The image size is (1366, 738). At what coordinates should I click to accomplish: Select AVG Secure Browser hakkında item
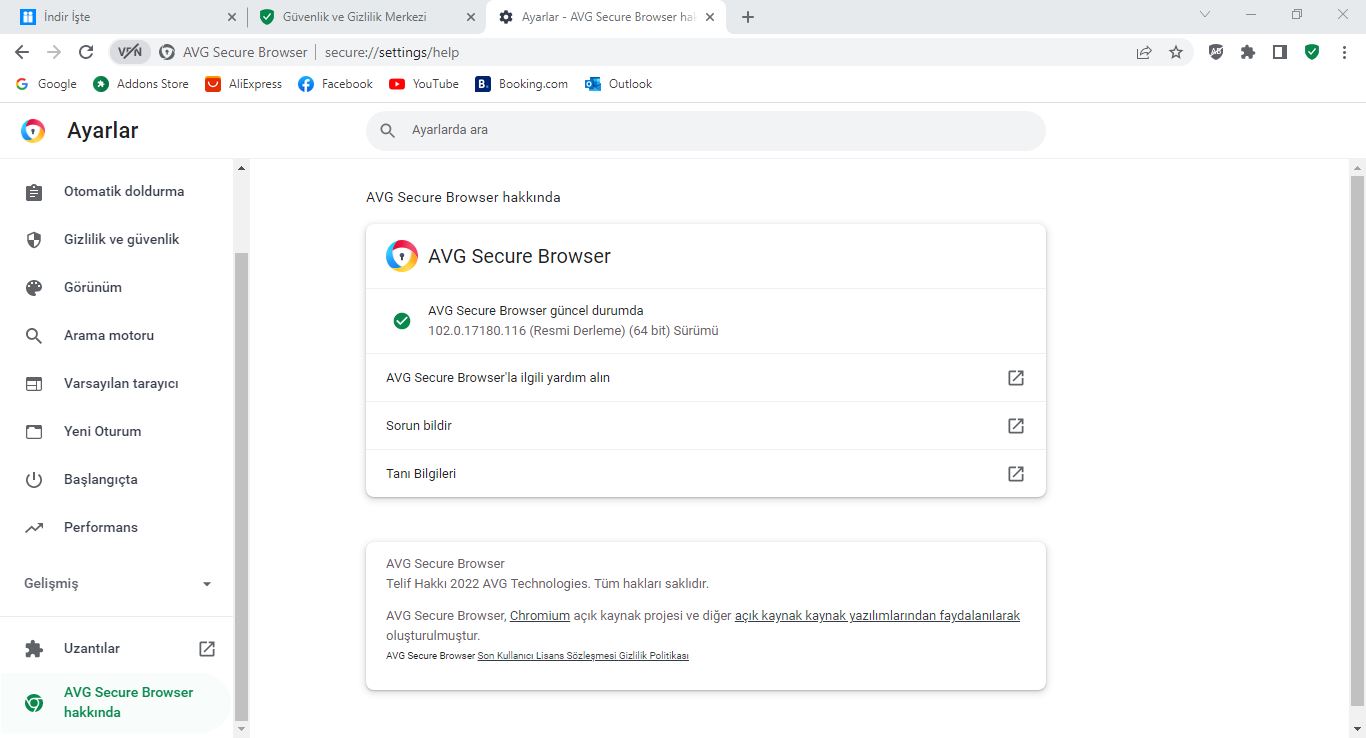click(x=117, y=702)
